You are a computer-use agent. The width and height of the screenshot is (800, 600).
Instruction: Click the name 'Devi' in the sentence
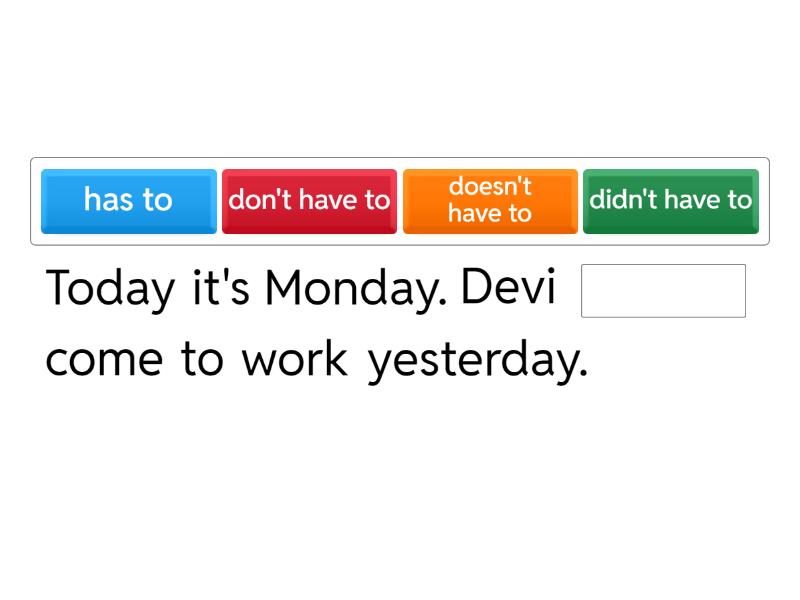click(509, 290)
